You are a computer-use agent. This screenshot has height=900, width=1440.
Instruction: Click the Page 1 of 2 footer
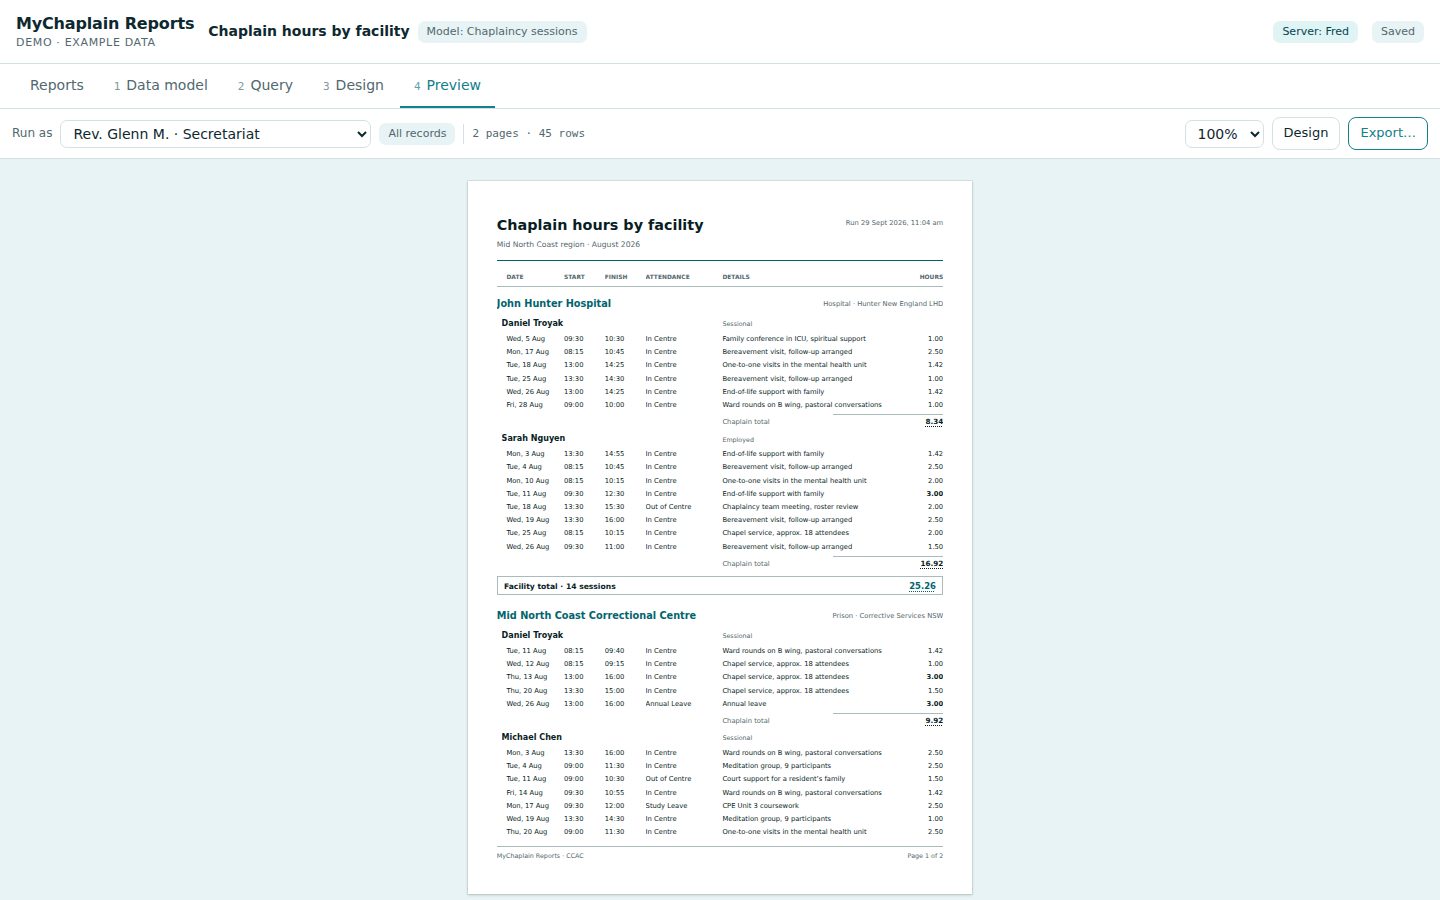[x=925, y=856]
